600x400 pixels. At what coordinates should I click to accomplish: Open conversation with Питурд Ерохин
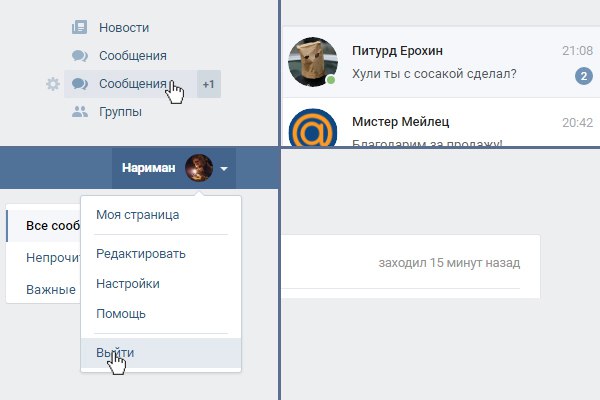(441, 62)
